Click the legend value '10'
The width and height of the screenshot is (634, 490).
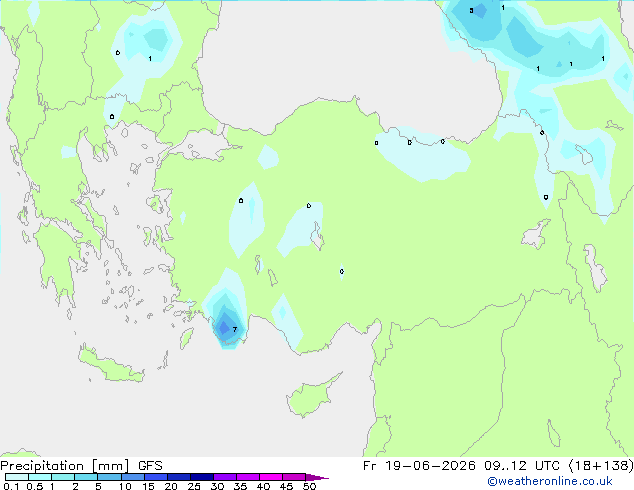[125, 486]
